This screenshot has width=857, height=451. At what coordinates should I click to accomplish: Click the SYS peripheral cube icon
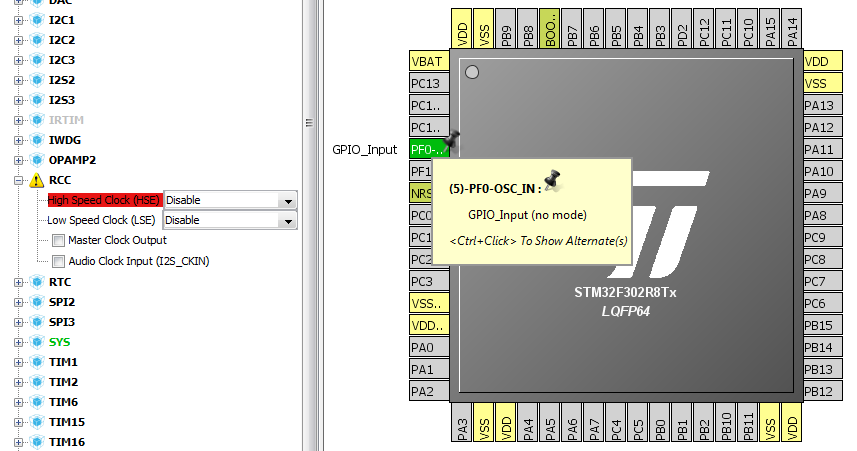[x=37, y=342]
